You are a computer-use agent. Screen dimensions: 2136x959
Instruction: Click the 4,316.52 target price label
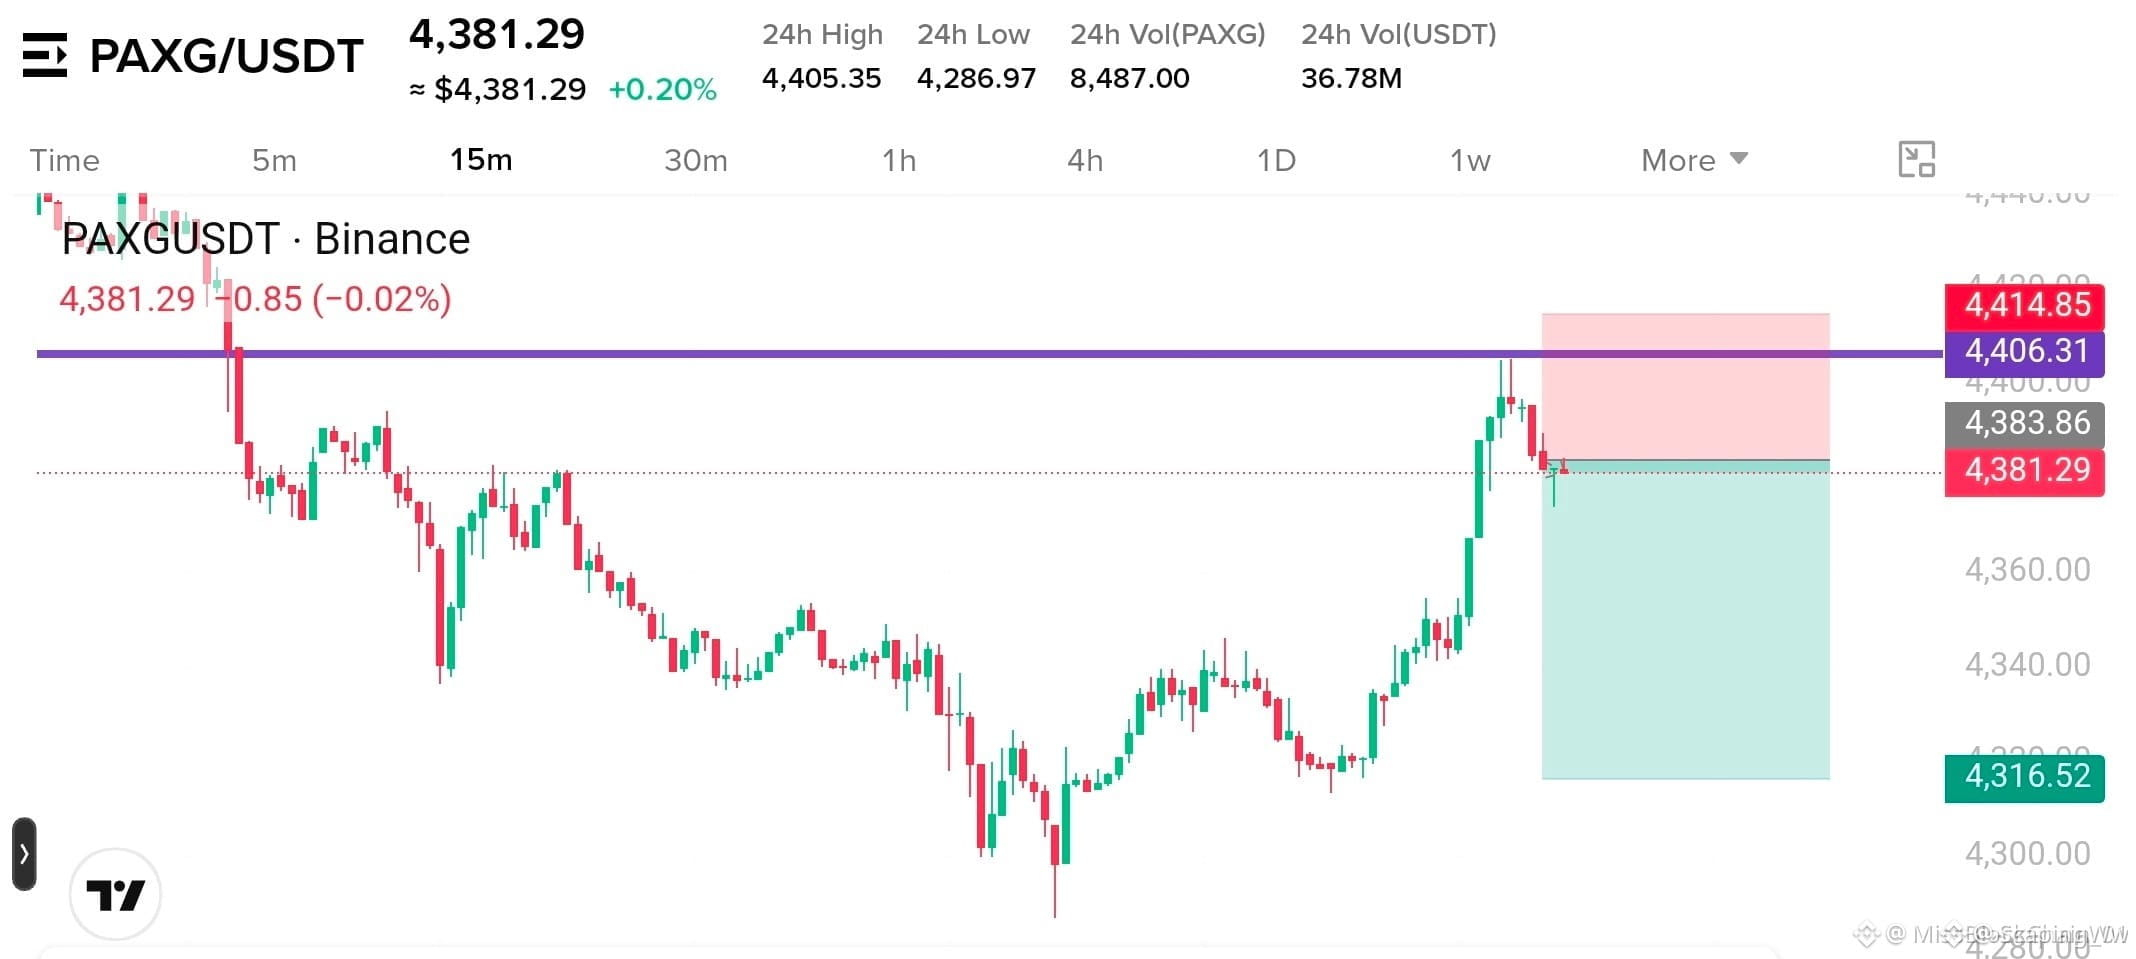click(x=2024, y=777)
